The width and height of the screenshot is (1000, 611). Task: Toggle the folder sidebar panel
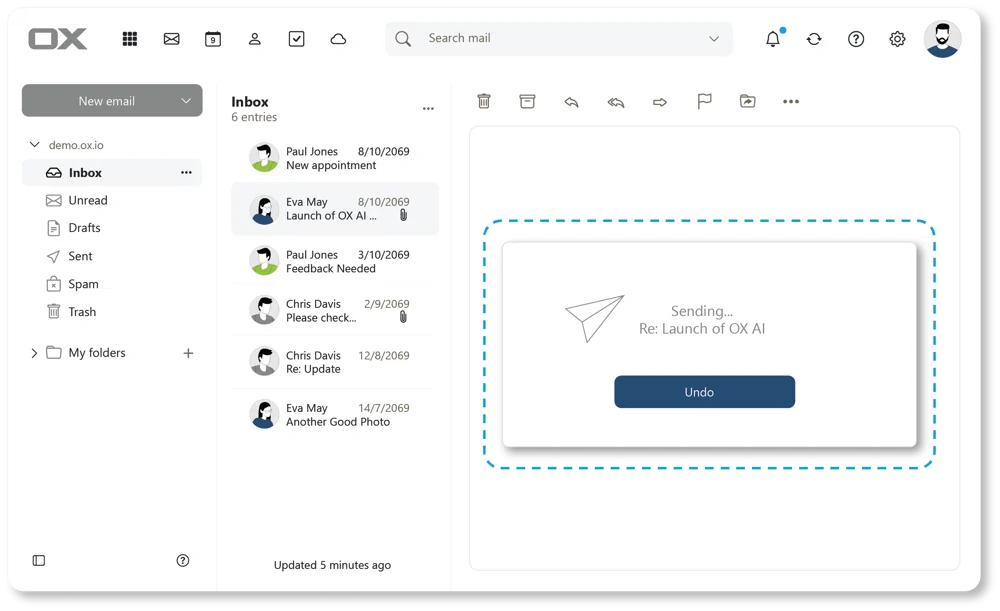pos(39,561)
